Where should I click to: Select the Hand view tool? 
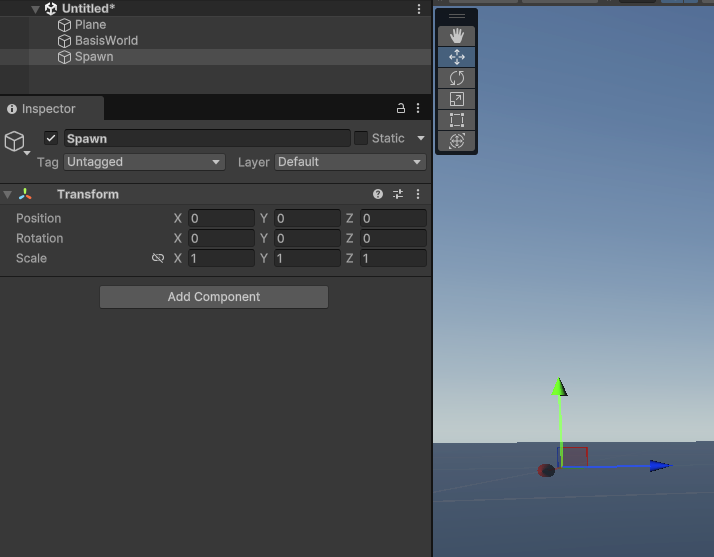pyautogui.click(x=457, y=35)
